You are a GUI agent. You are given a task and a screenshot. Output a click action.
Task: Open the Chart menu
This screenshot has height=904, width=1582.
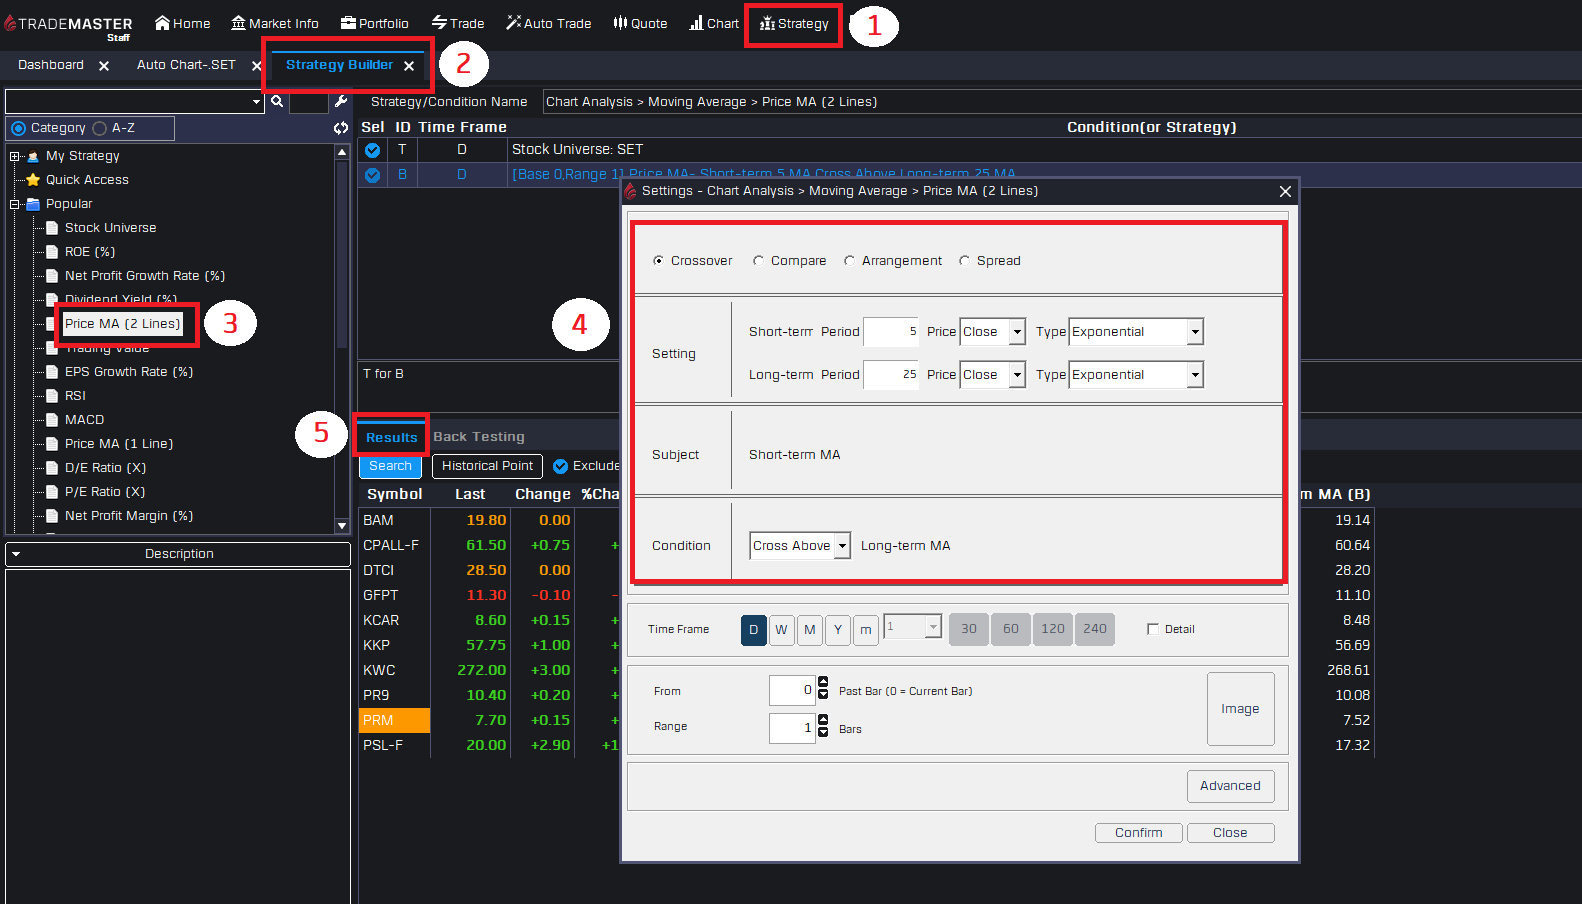point(714,23)
